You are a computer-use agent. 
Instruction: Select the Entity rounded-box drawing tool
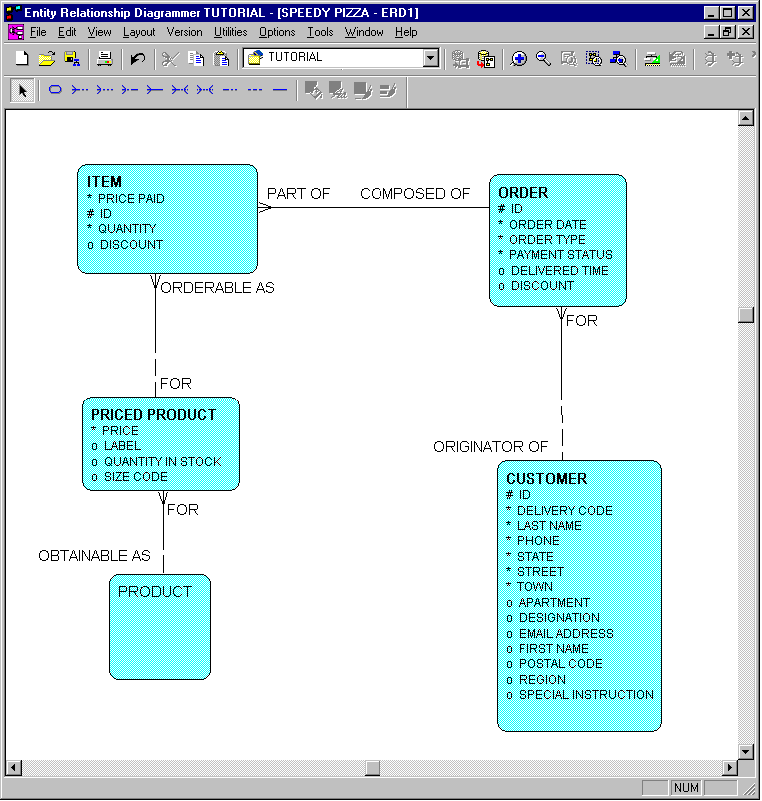tap(56, 90)
